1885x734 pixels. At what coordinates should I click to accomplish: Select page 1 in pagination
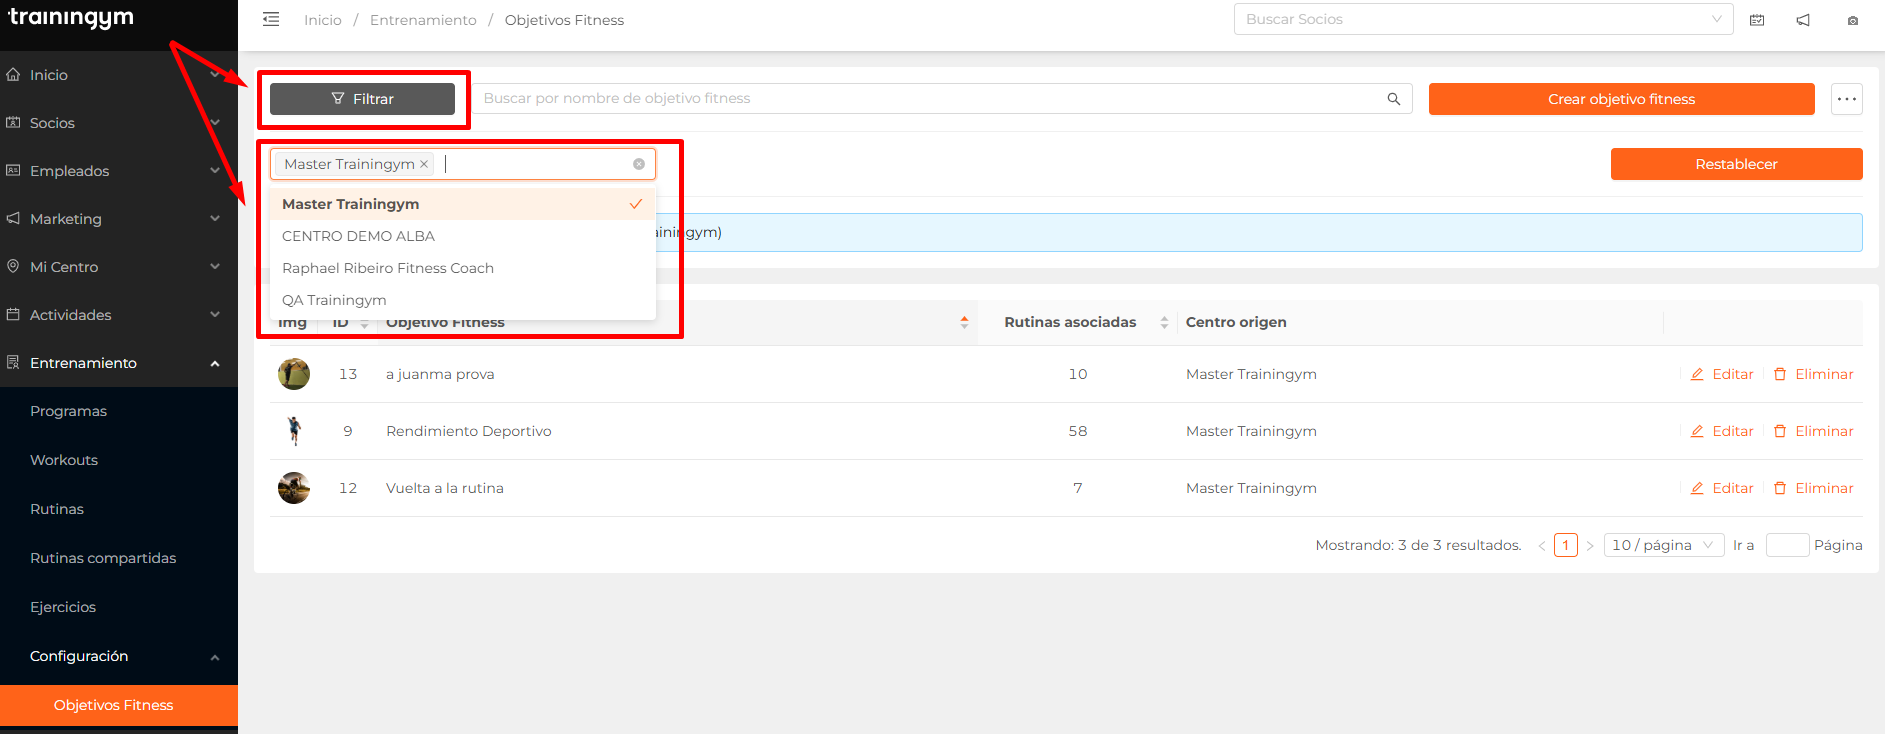[x=1566, y=545]
